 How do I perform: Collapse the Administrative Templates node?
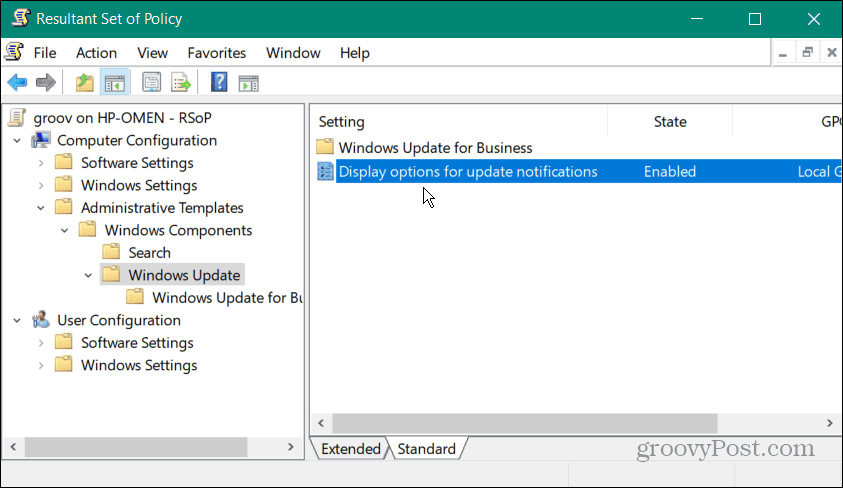[41, 208]
